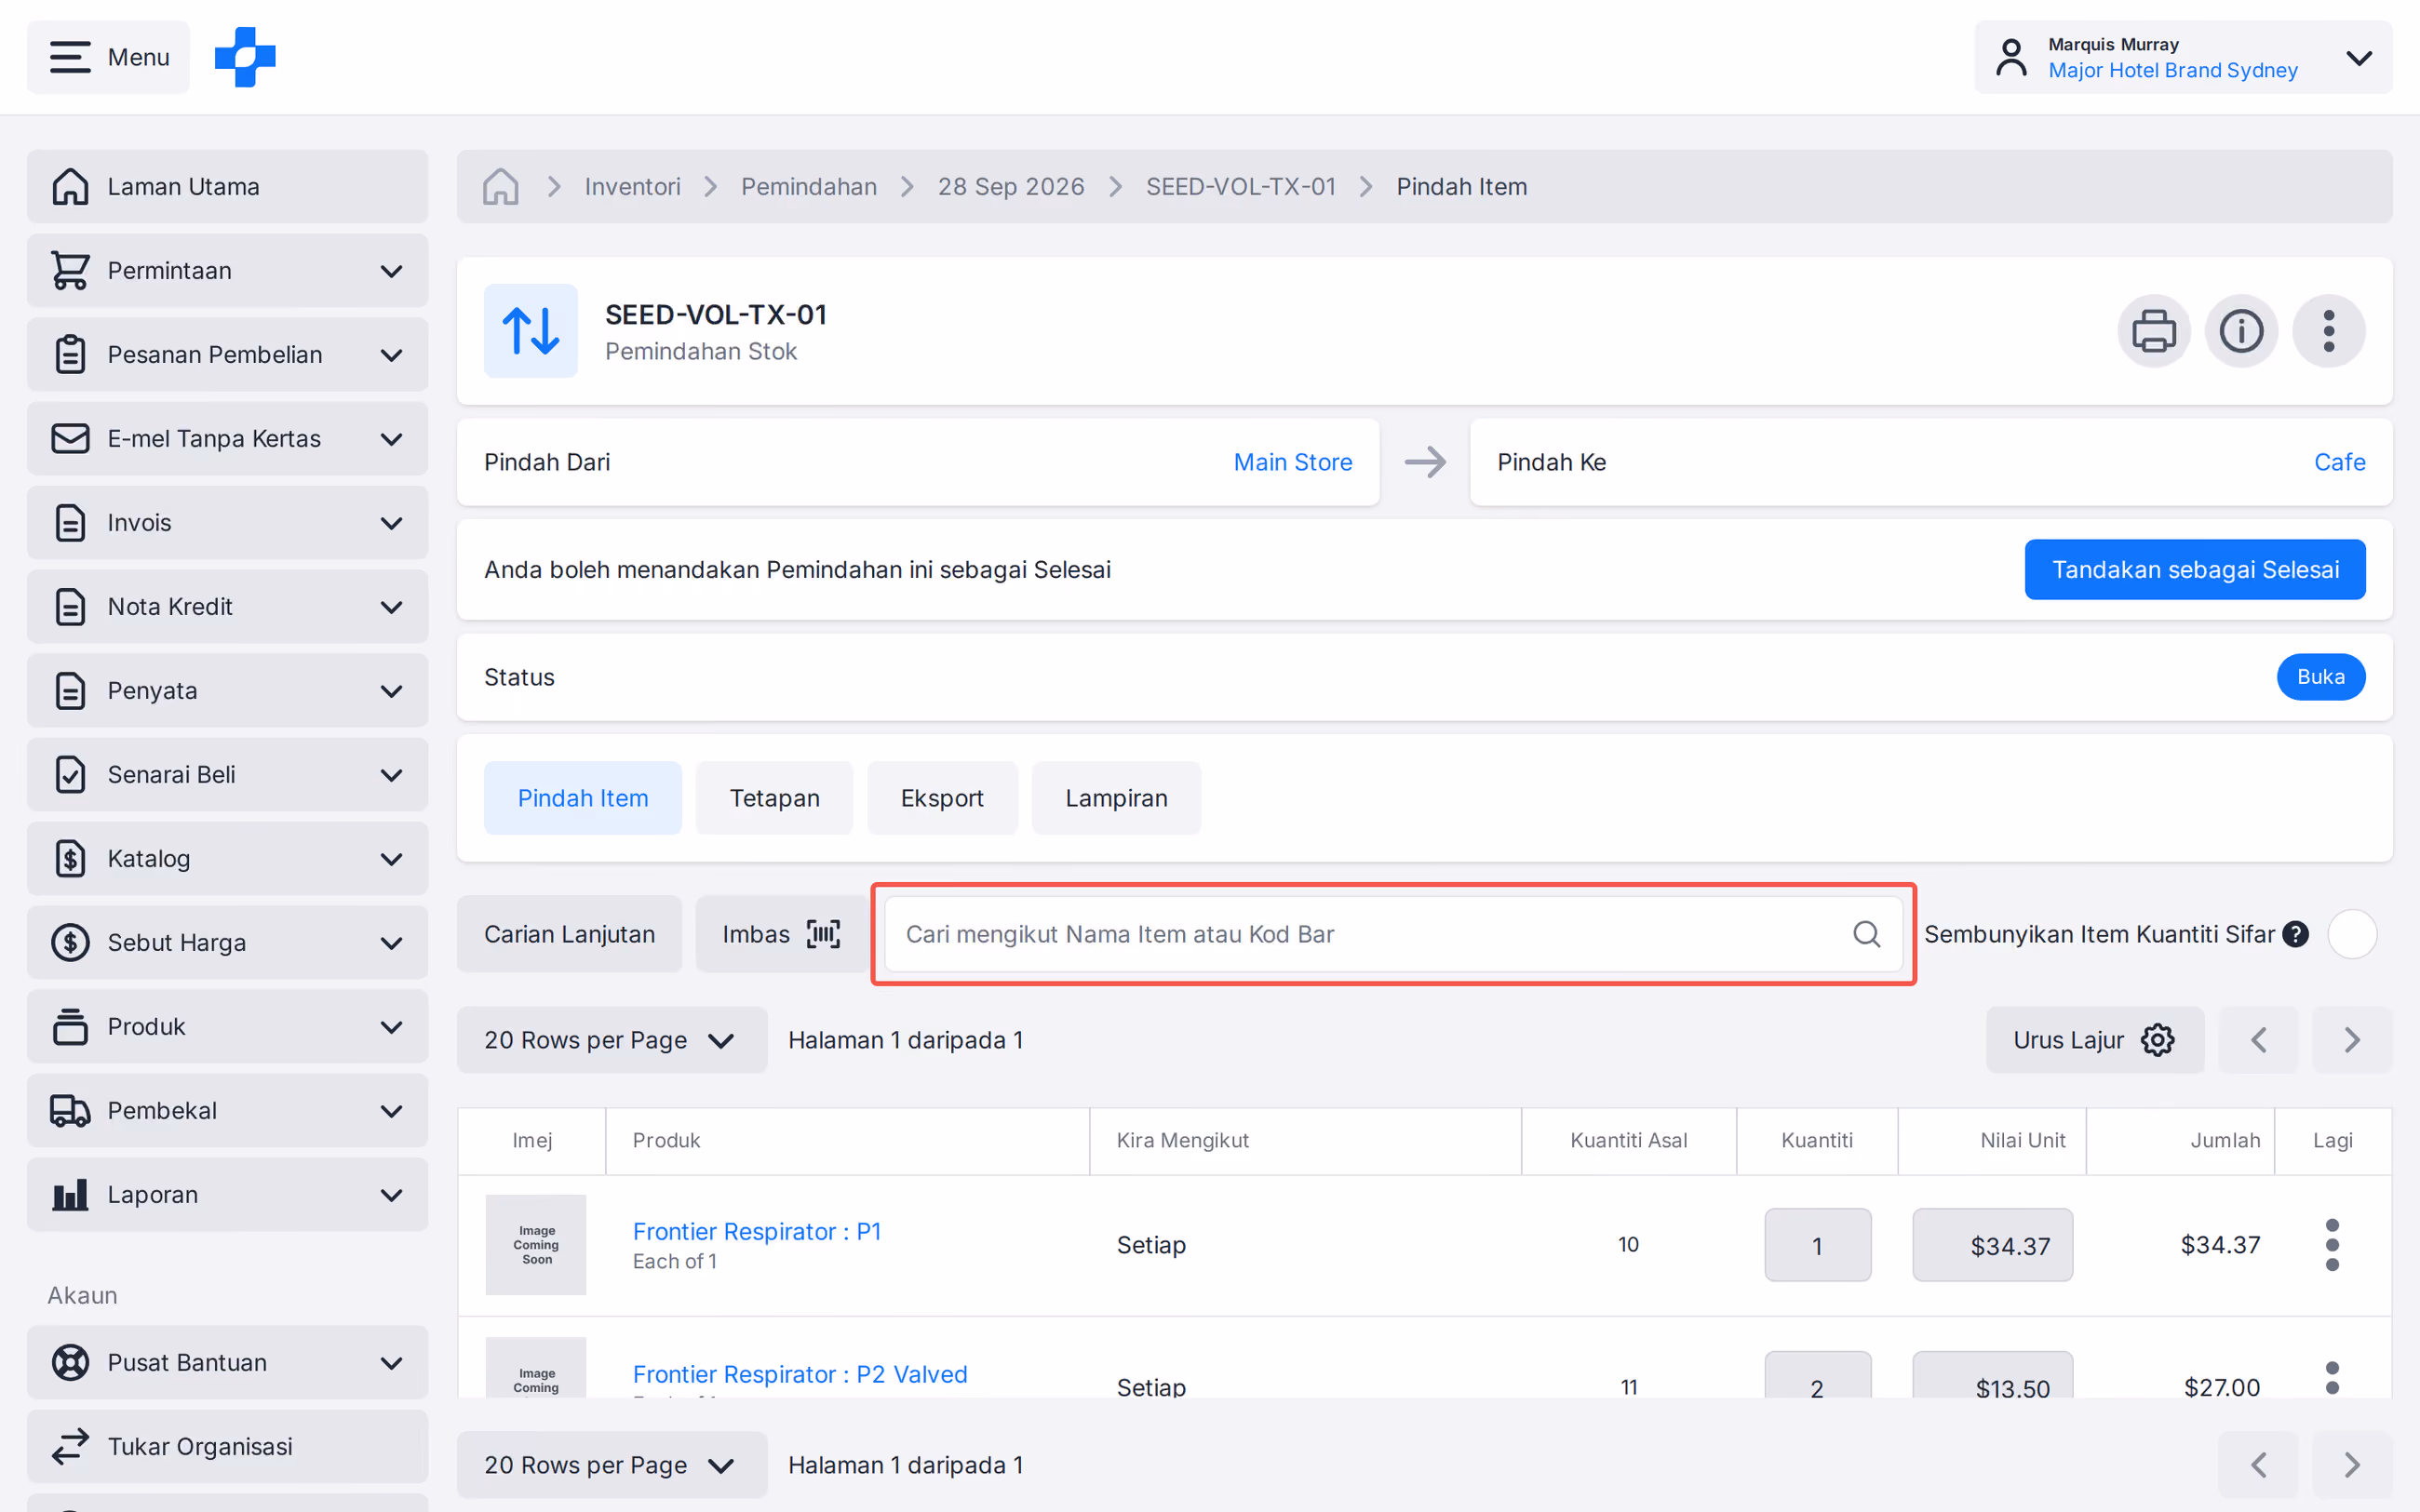The image size is (2420, 1512).
Task: Open Urus Lajur column settings
Action: [x=2094, y=1040]
